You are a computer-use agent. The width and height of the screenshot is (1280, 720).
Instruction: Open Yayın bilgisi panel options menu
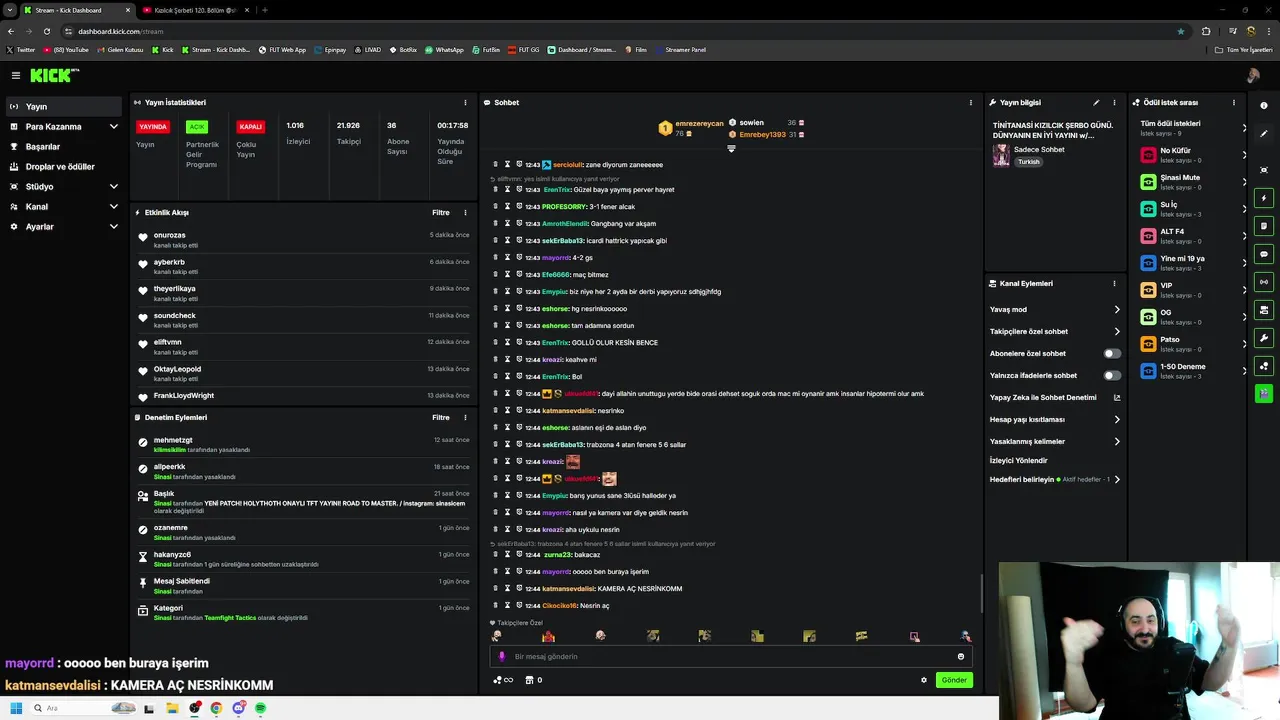click(x=1114, y=102)
